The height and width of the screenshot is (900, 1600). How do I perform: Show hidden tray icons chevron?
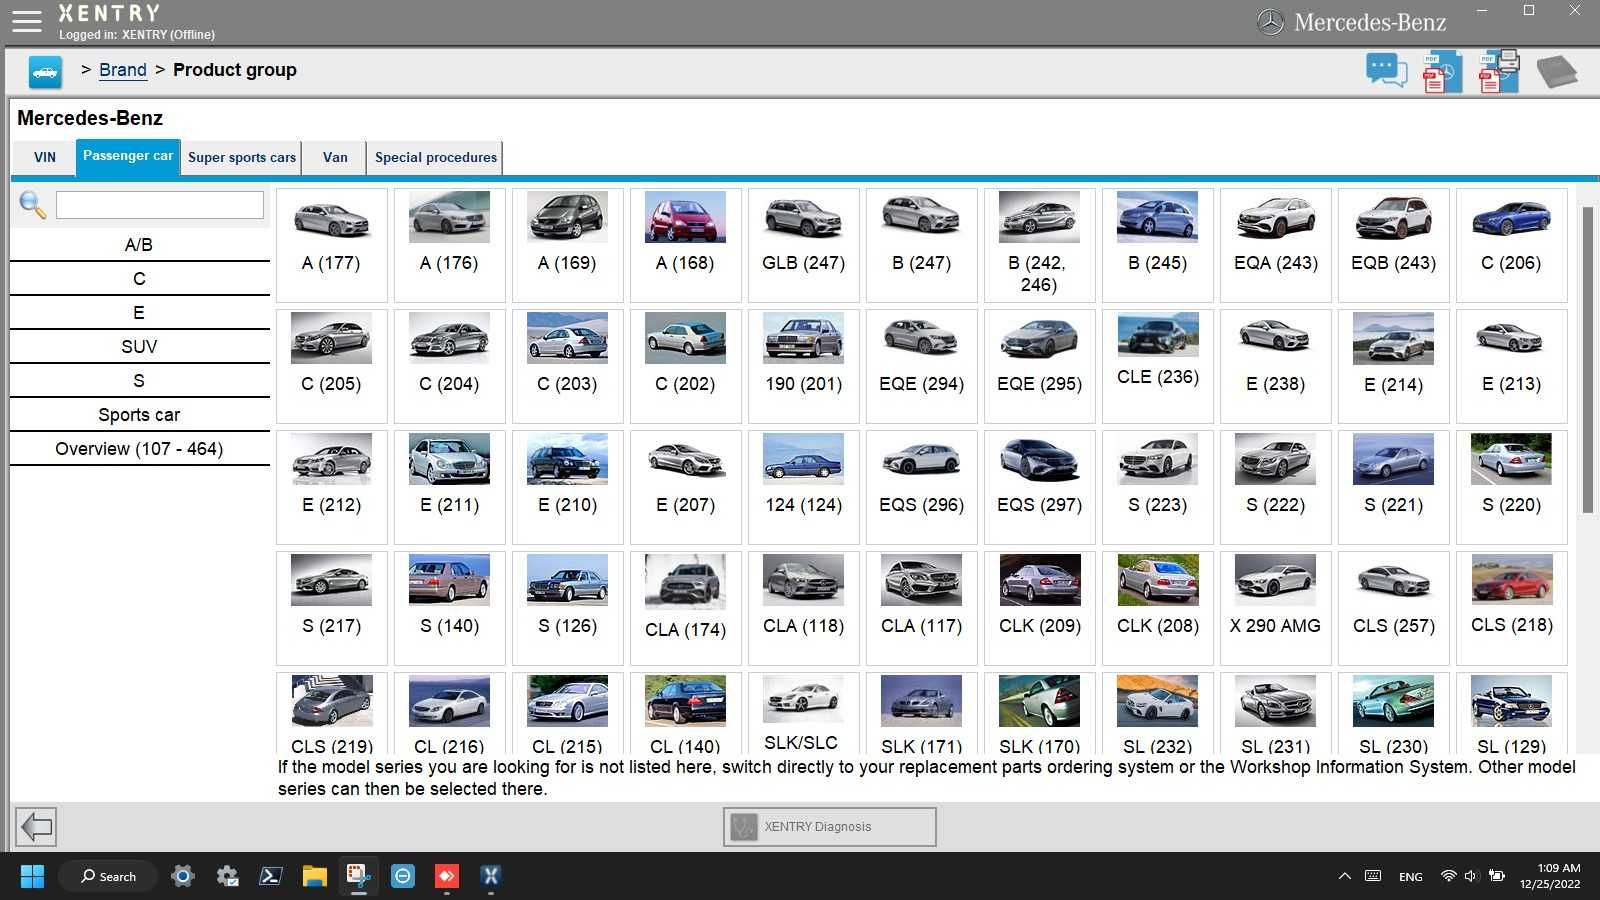(1344, 876)
